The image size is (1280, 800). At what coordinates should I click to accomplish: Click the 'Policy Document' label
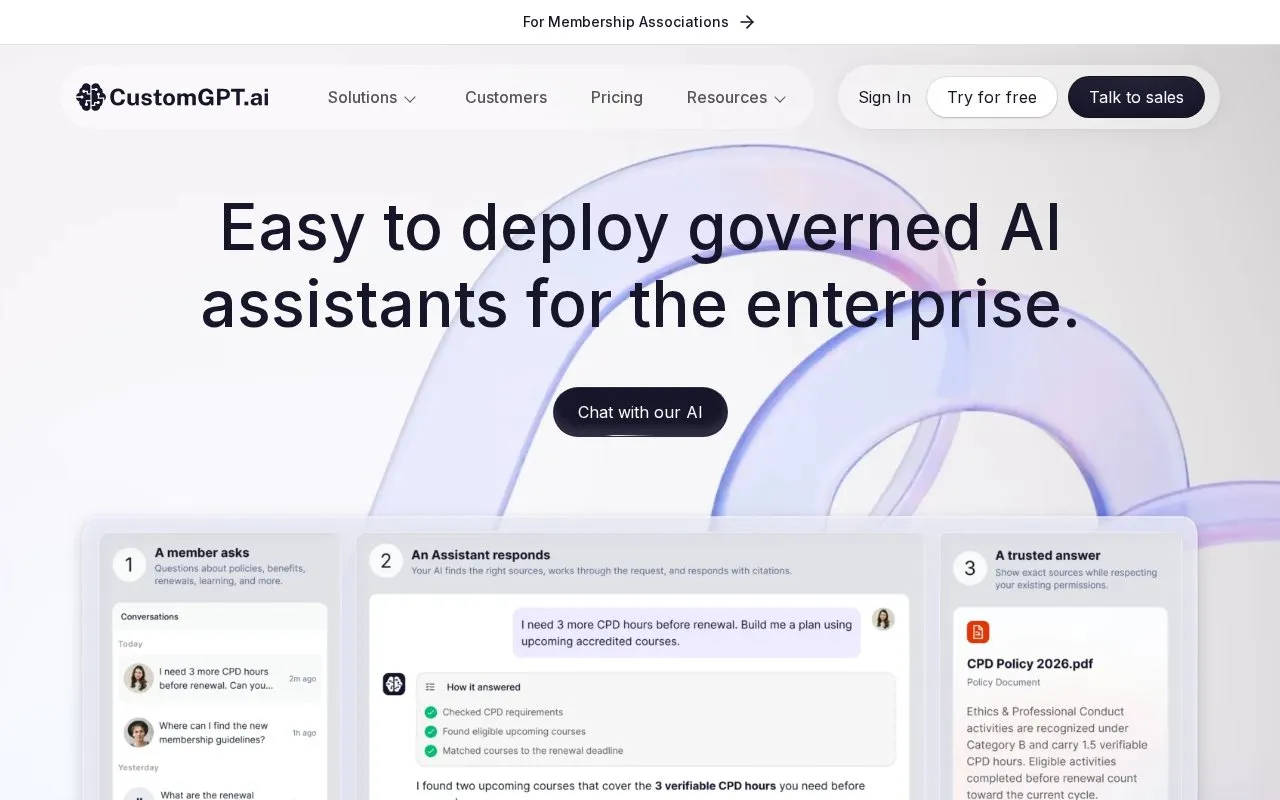[x=1004, y=682]
